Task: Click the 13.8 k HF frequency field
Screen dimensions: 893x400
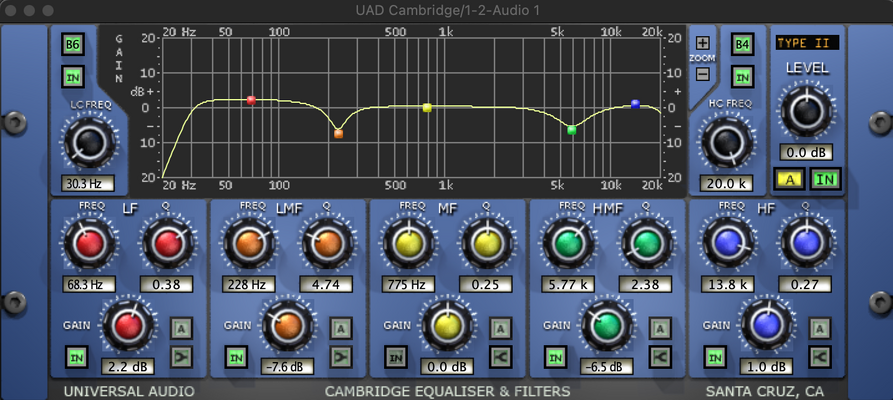Action: (727, 284)
